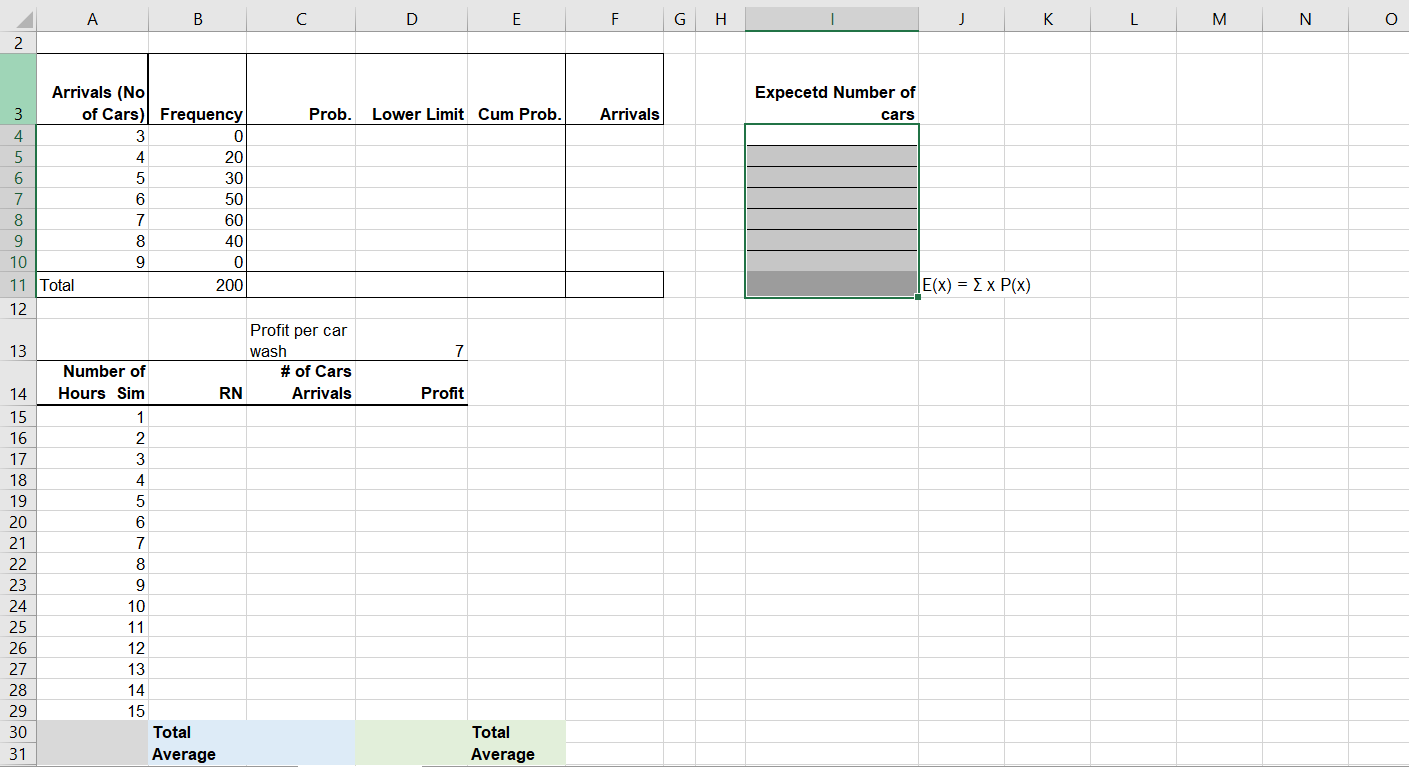Select column B header
1409x767 pixels.
pyautogui.click(x=197, y=18)
